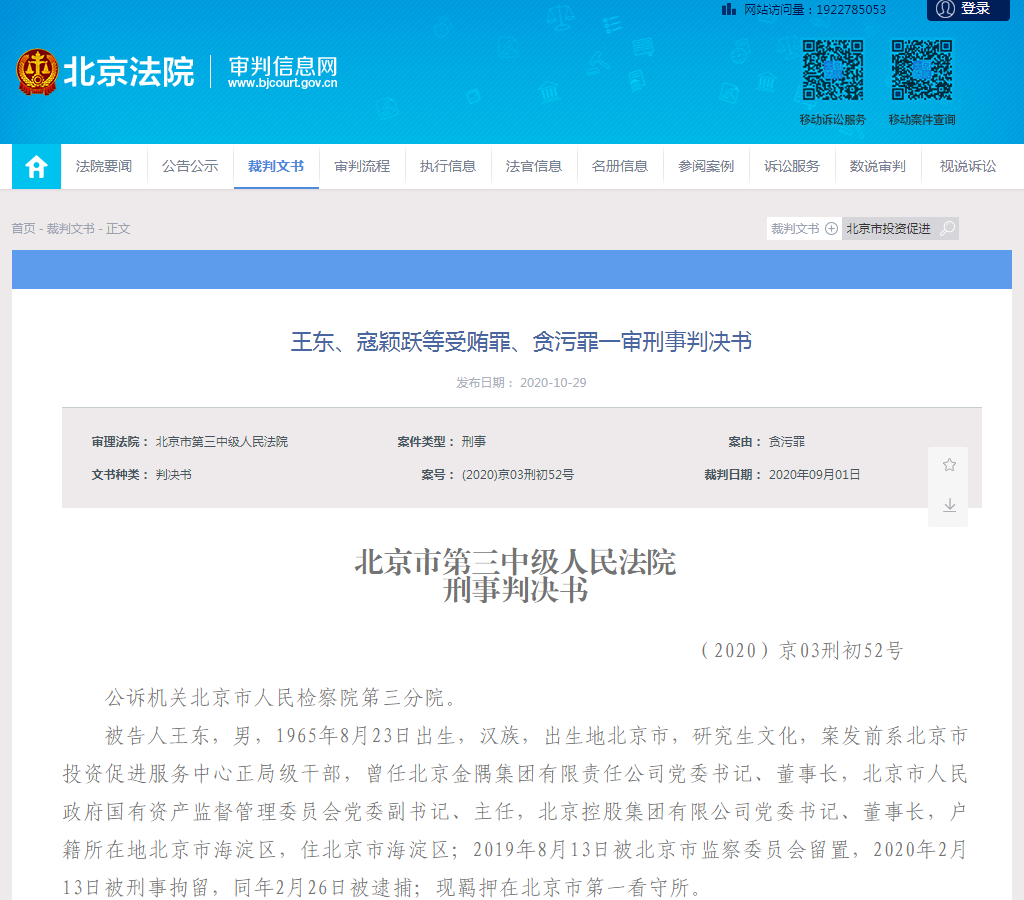Open the 名册信息 menu item

pyautogui.click(x=620, y=167)
